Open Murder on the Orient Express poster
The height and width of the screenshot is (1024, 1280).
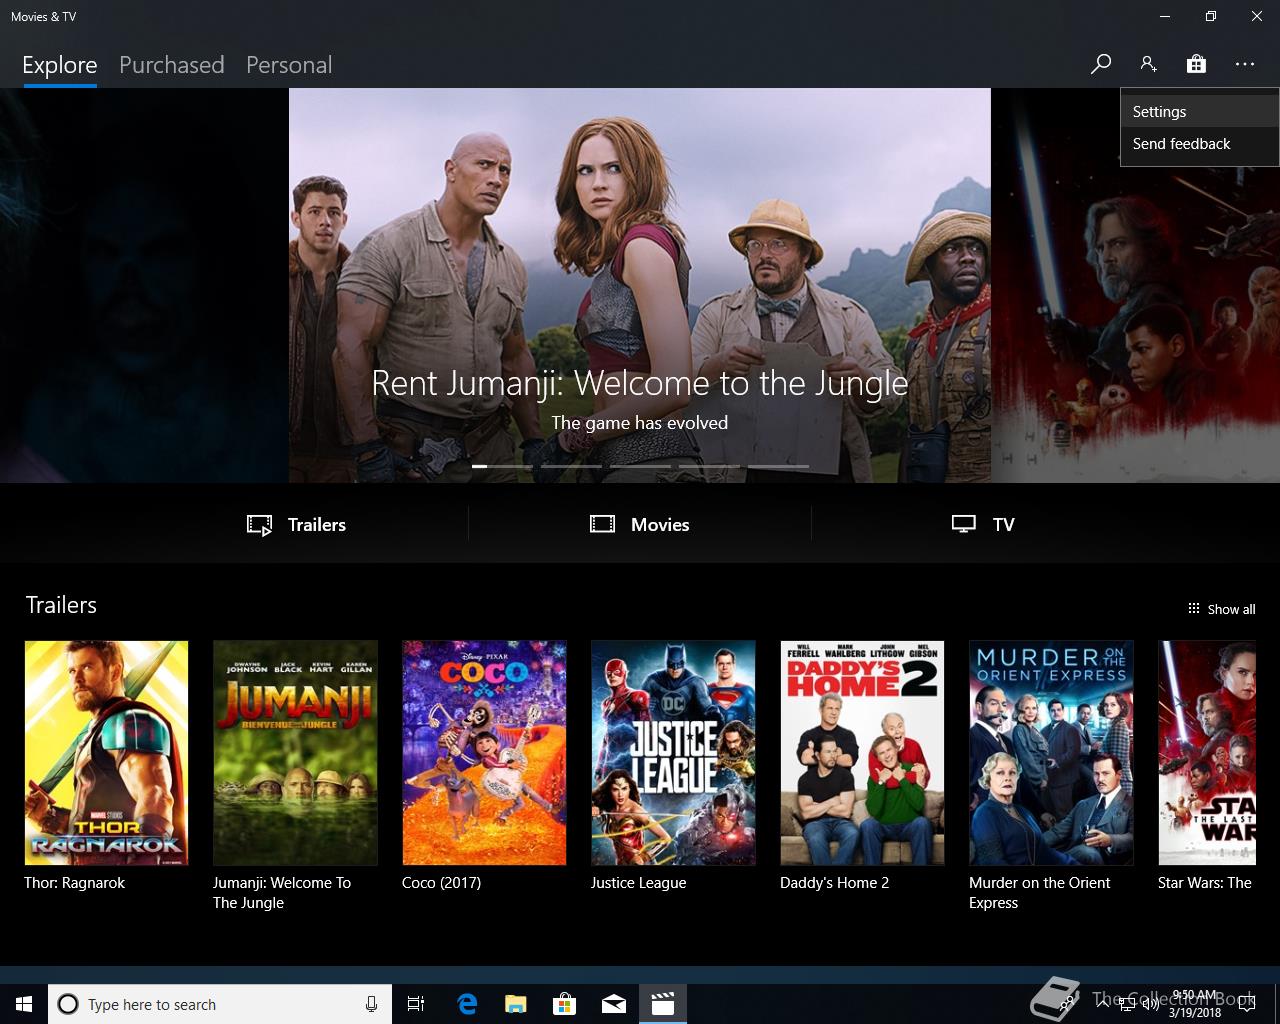(1051, 753)
